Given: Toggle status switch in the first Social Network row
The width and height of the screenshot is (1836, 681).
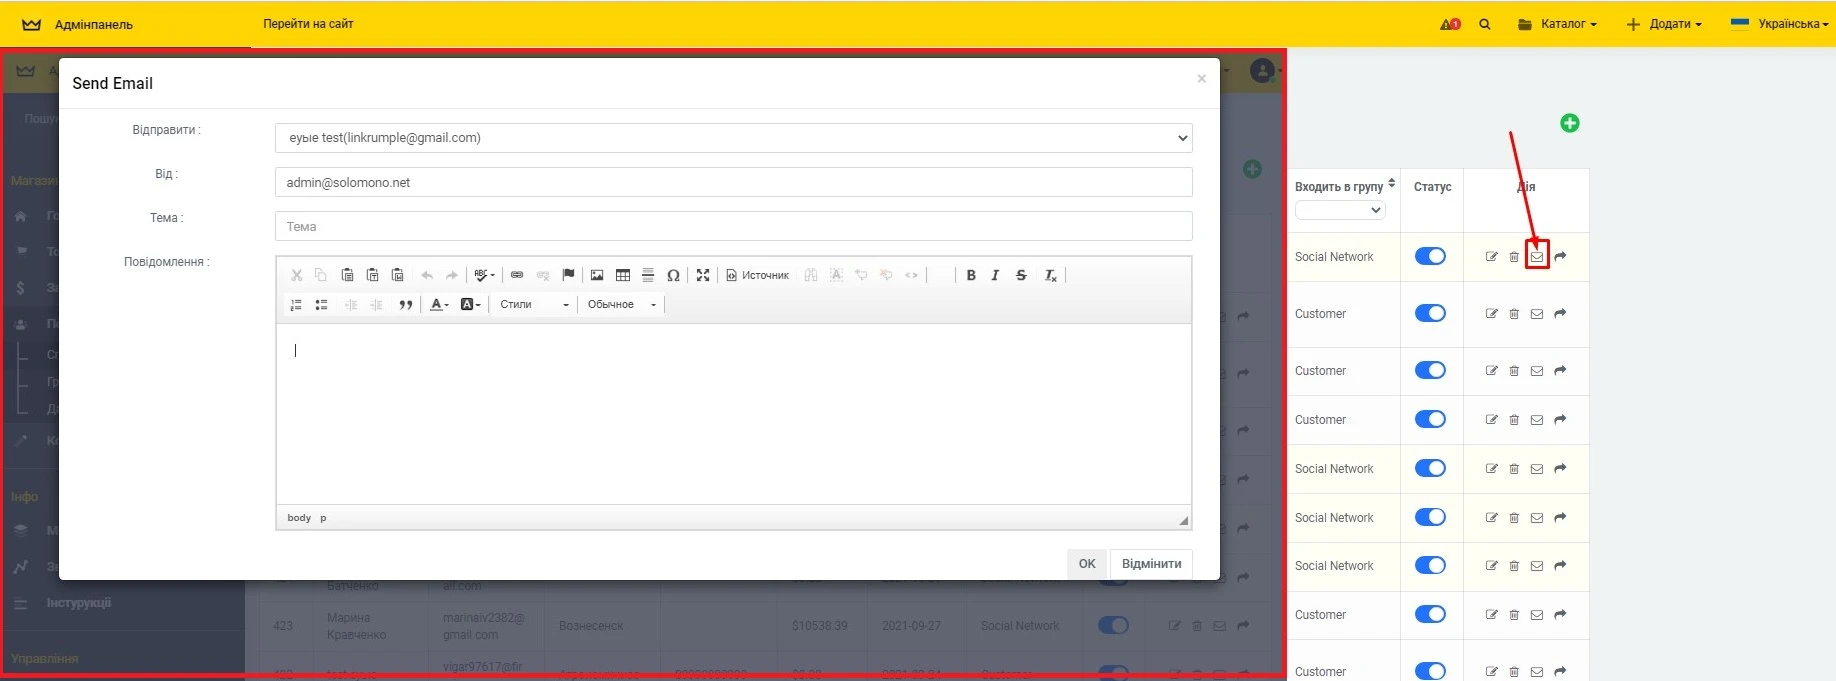Looking at the screenshot, I should click(1430, 257).
